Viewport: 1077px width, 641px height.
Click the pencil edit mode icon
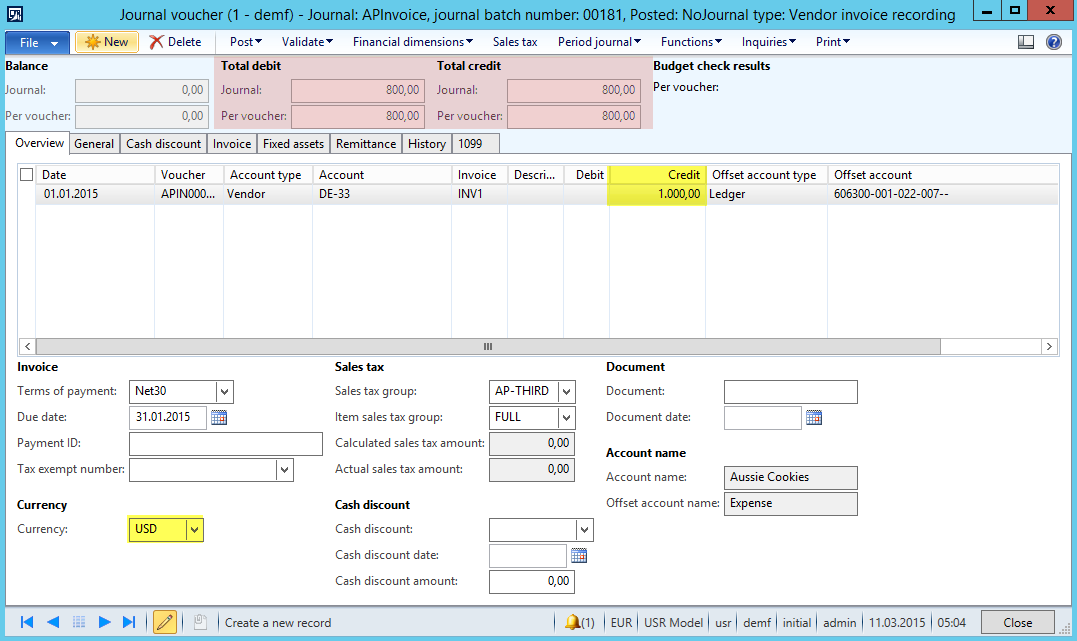pos(165,622)
